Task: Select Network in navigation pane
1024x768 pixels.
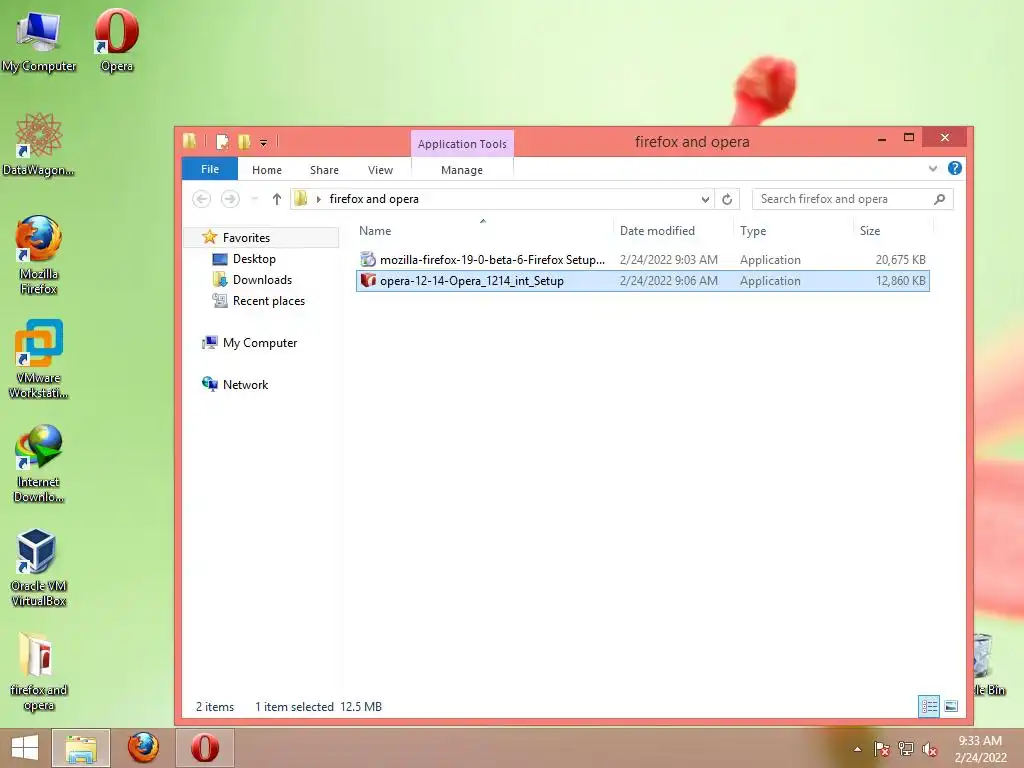Action: (245, 385)
